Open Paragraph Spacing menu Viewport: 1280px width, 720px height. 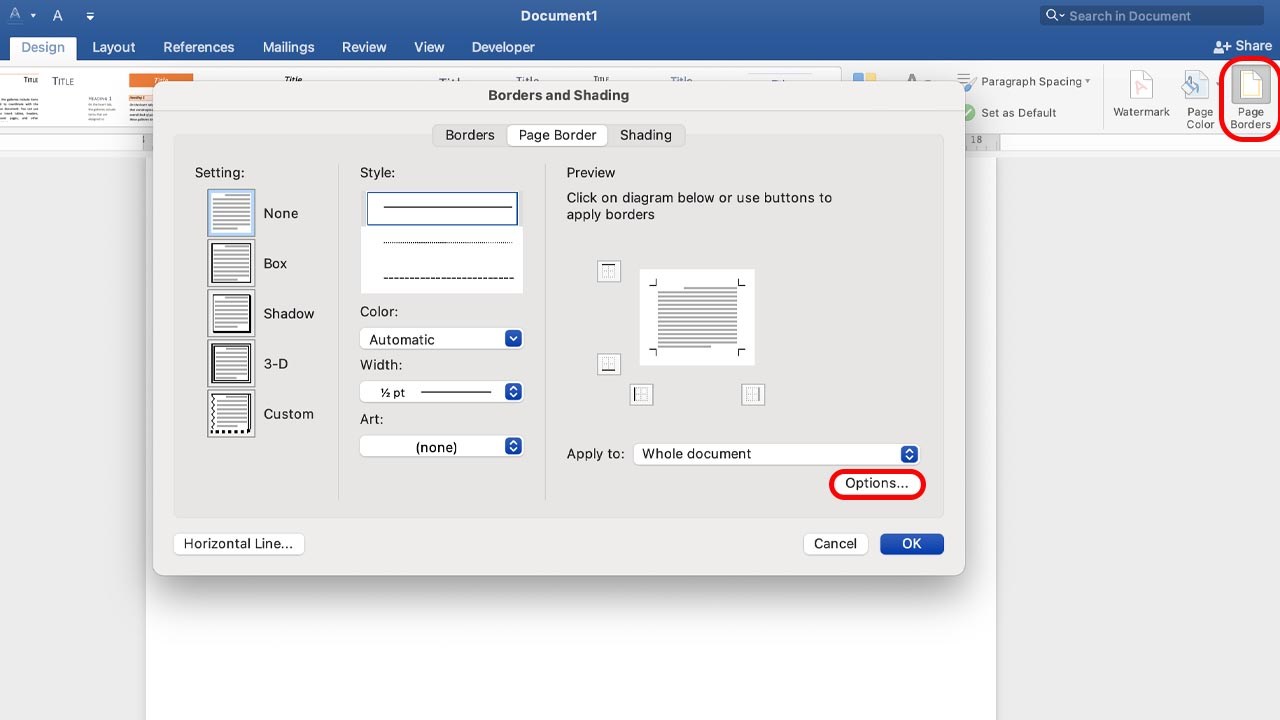pos(1036,82)
